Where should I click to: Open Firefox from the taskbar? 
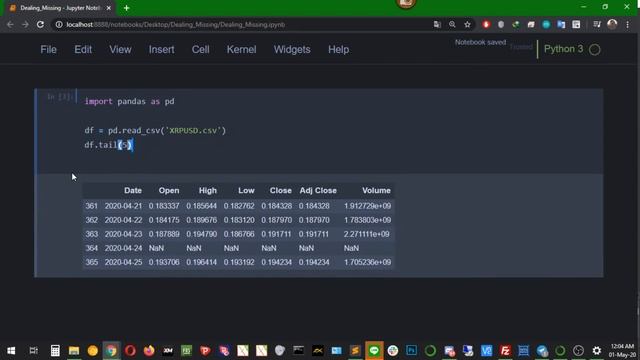pos(149,351)
